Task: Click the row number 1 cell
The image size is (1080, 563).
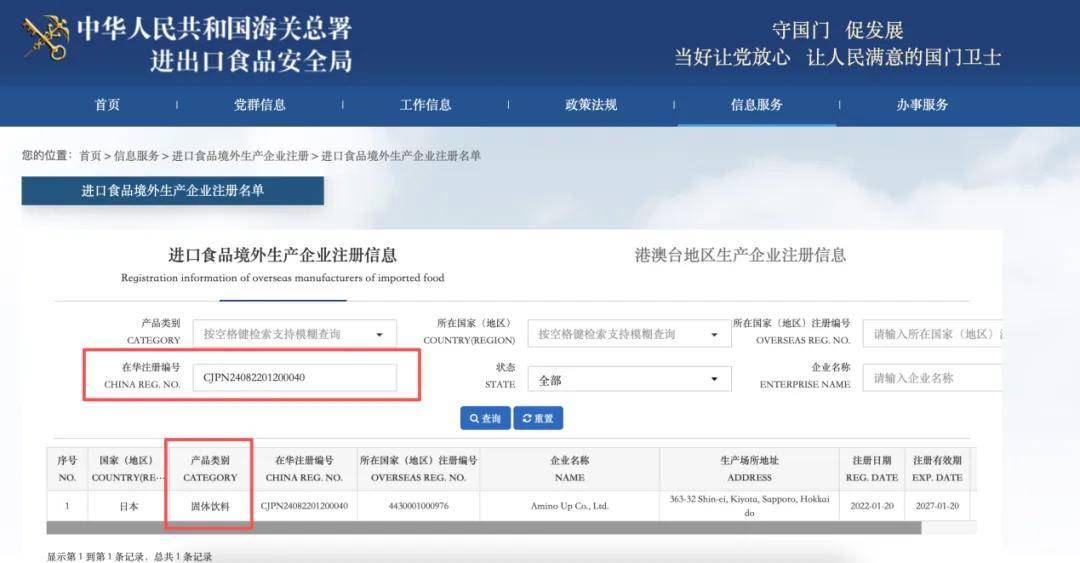Action: click(x=67, y=506)
